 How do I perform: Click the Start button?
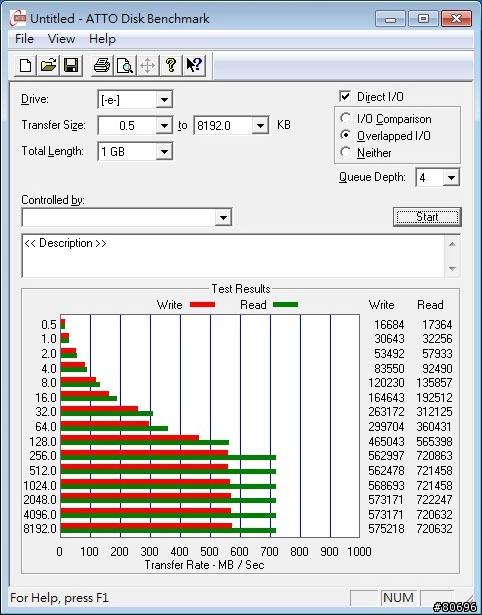pos(427,217)
